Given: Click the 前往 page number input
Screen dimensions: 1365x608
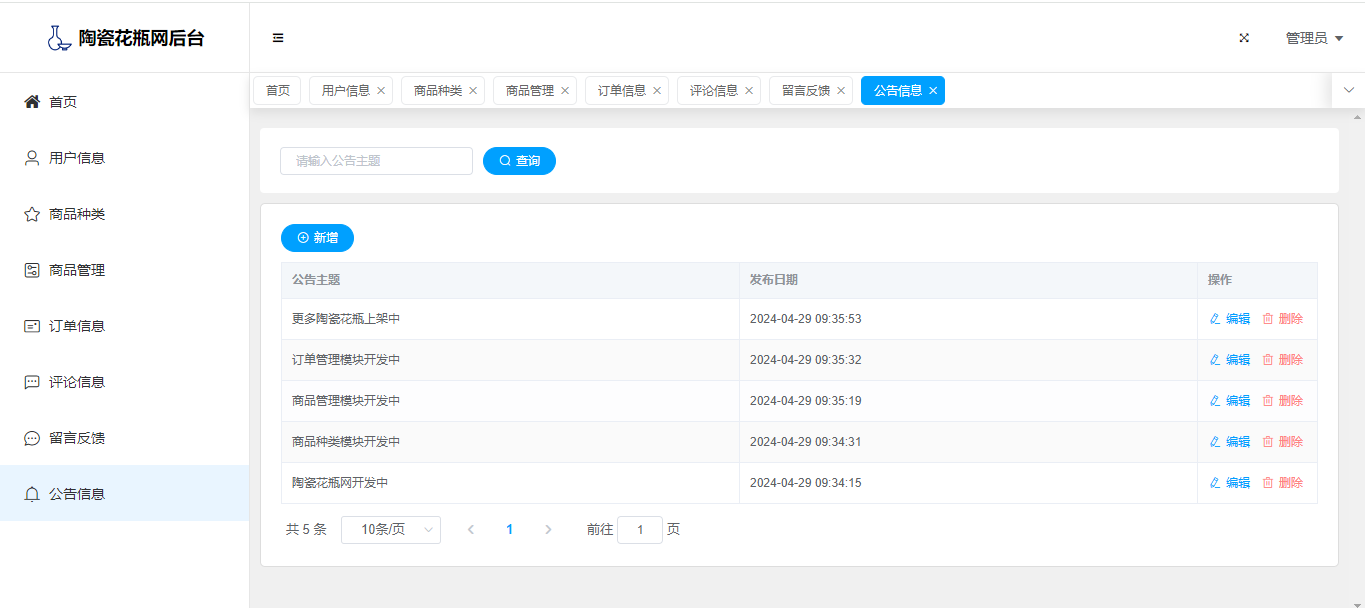Looking at the screenshot, I should pos(639,530).
